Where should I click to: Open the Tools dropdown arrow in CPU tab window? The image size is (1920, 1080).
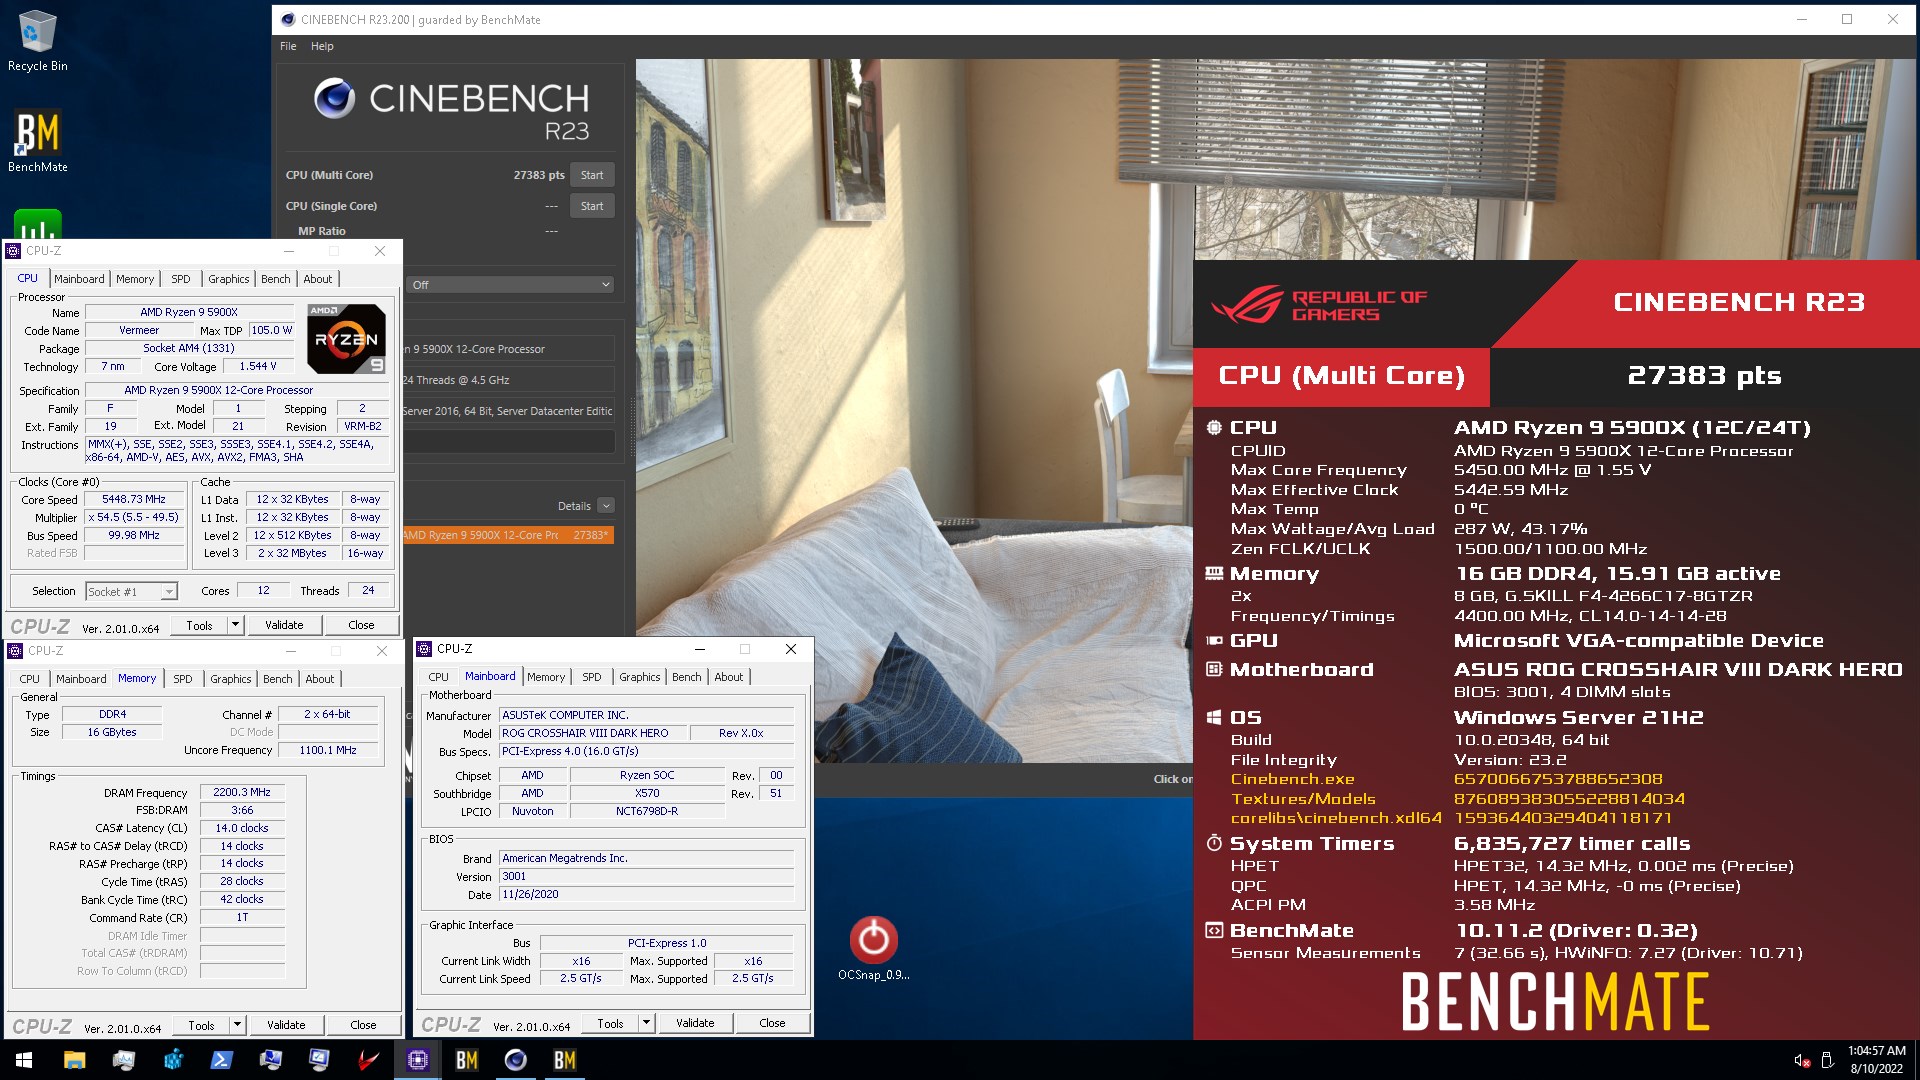click(235, 625)
